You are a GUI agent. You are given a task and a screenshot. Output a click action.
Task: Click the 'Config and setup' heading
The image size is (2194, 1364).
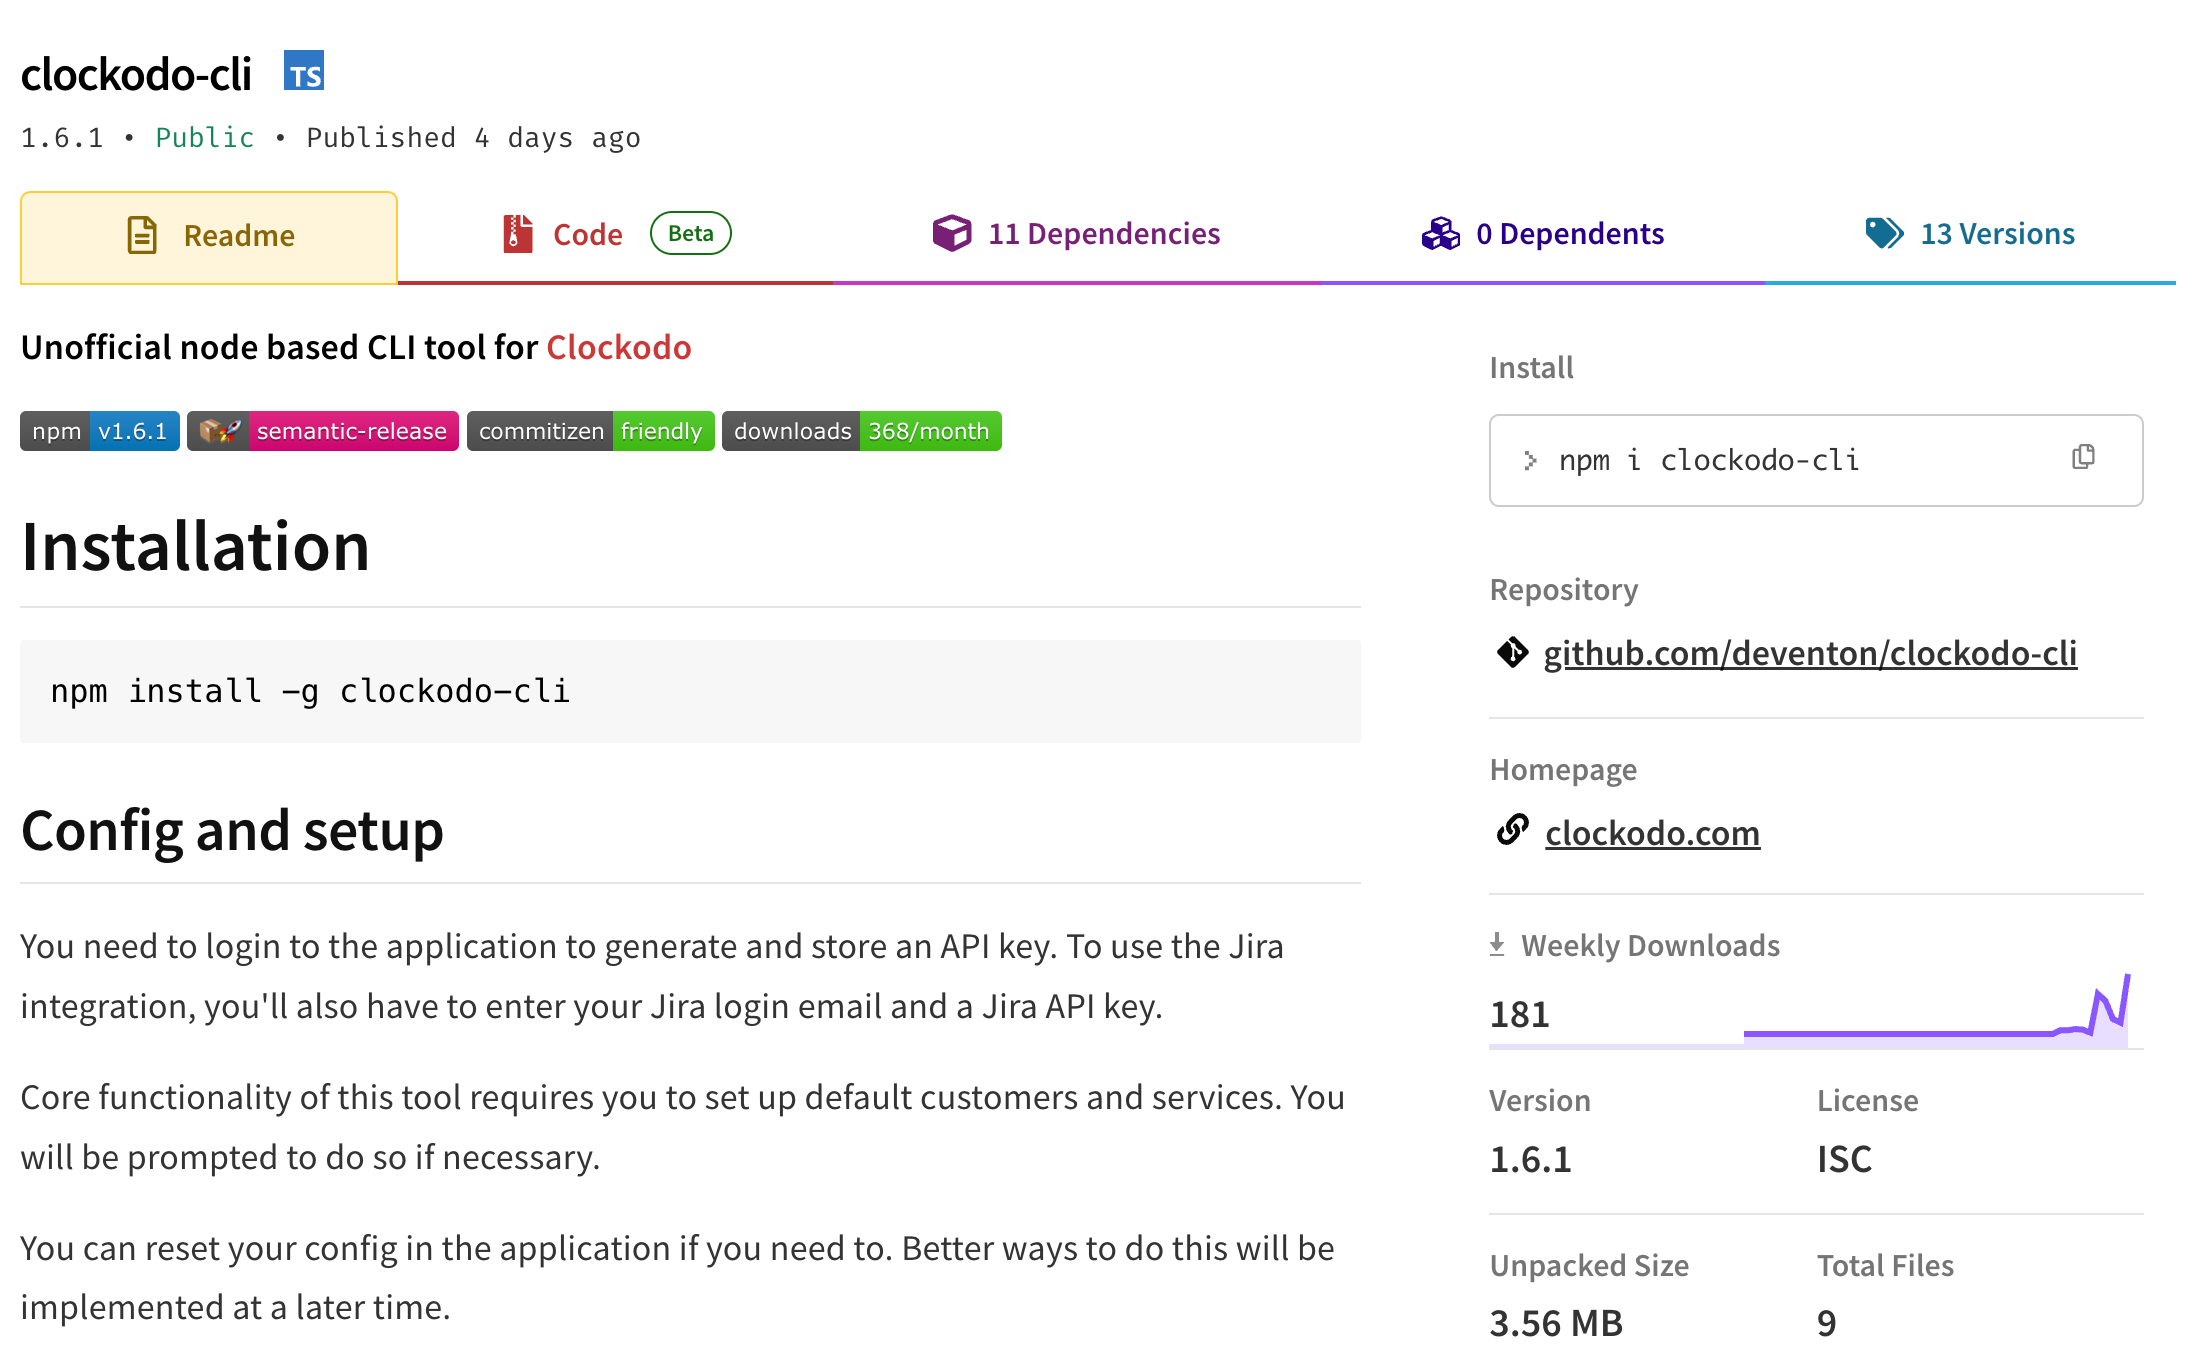[232, 831]
